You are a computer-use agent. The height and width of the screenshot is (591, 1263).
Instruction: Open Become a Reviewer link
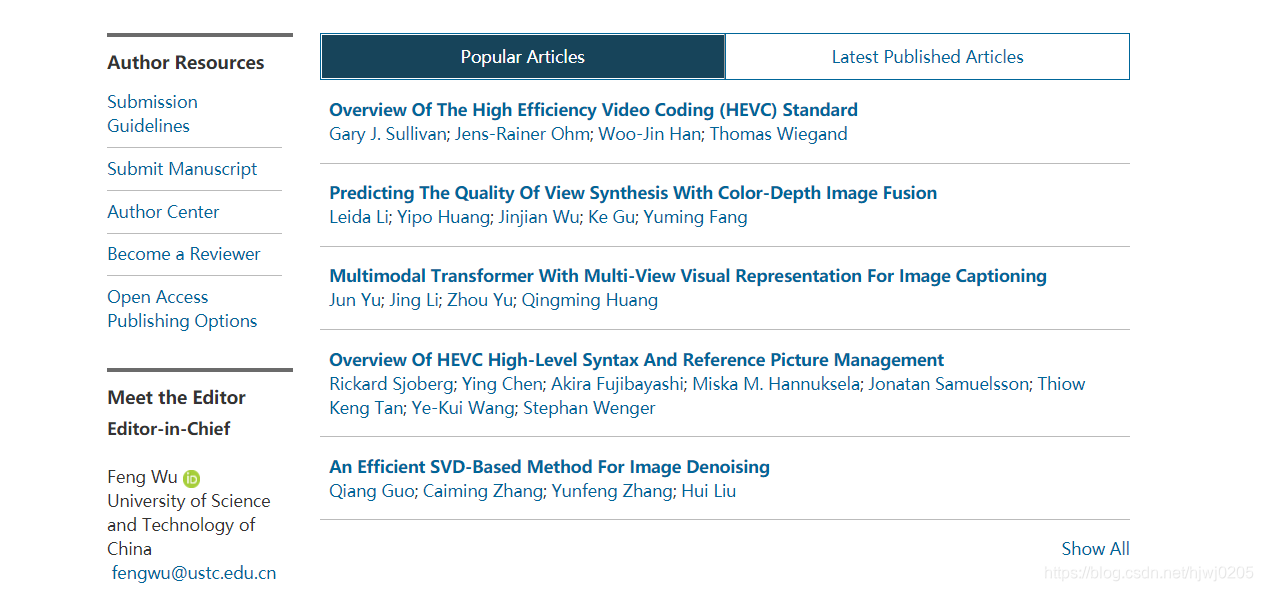click(x=184, y=254)
